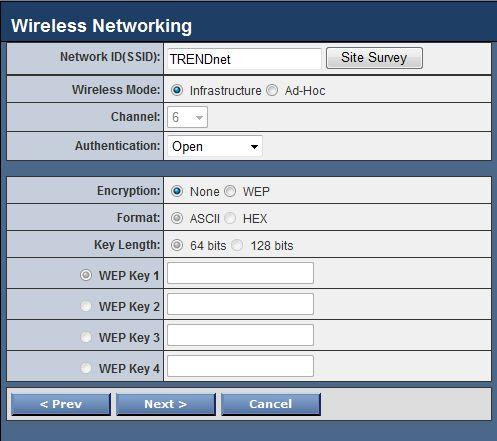This screenshot has width=497, height=441.
Task: Select 64 bits key length
Action: coord(177,245)
